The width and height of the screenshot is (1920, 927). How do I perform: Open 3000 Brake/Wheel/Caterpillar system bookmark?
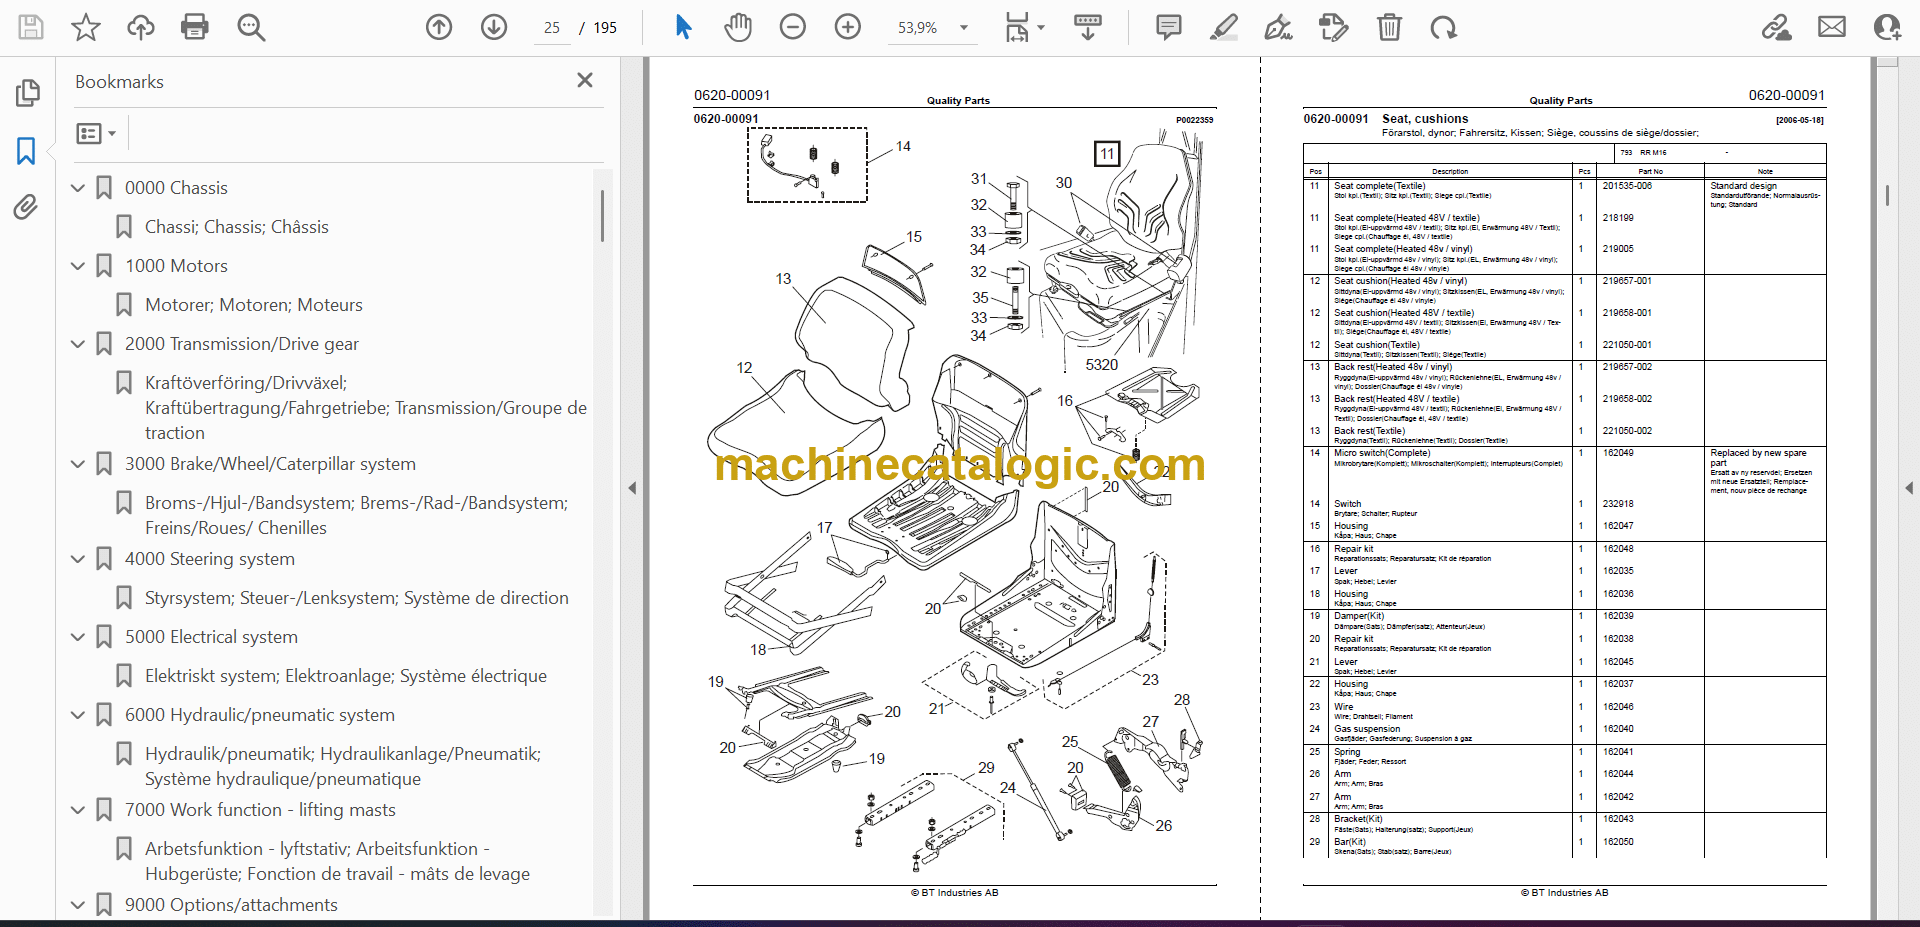270,464
